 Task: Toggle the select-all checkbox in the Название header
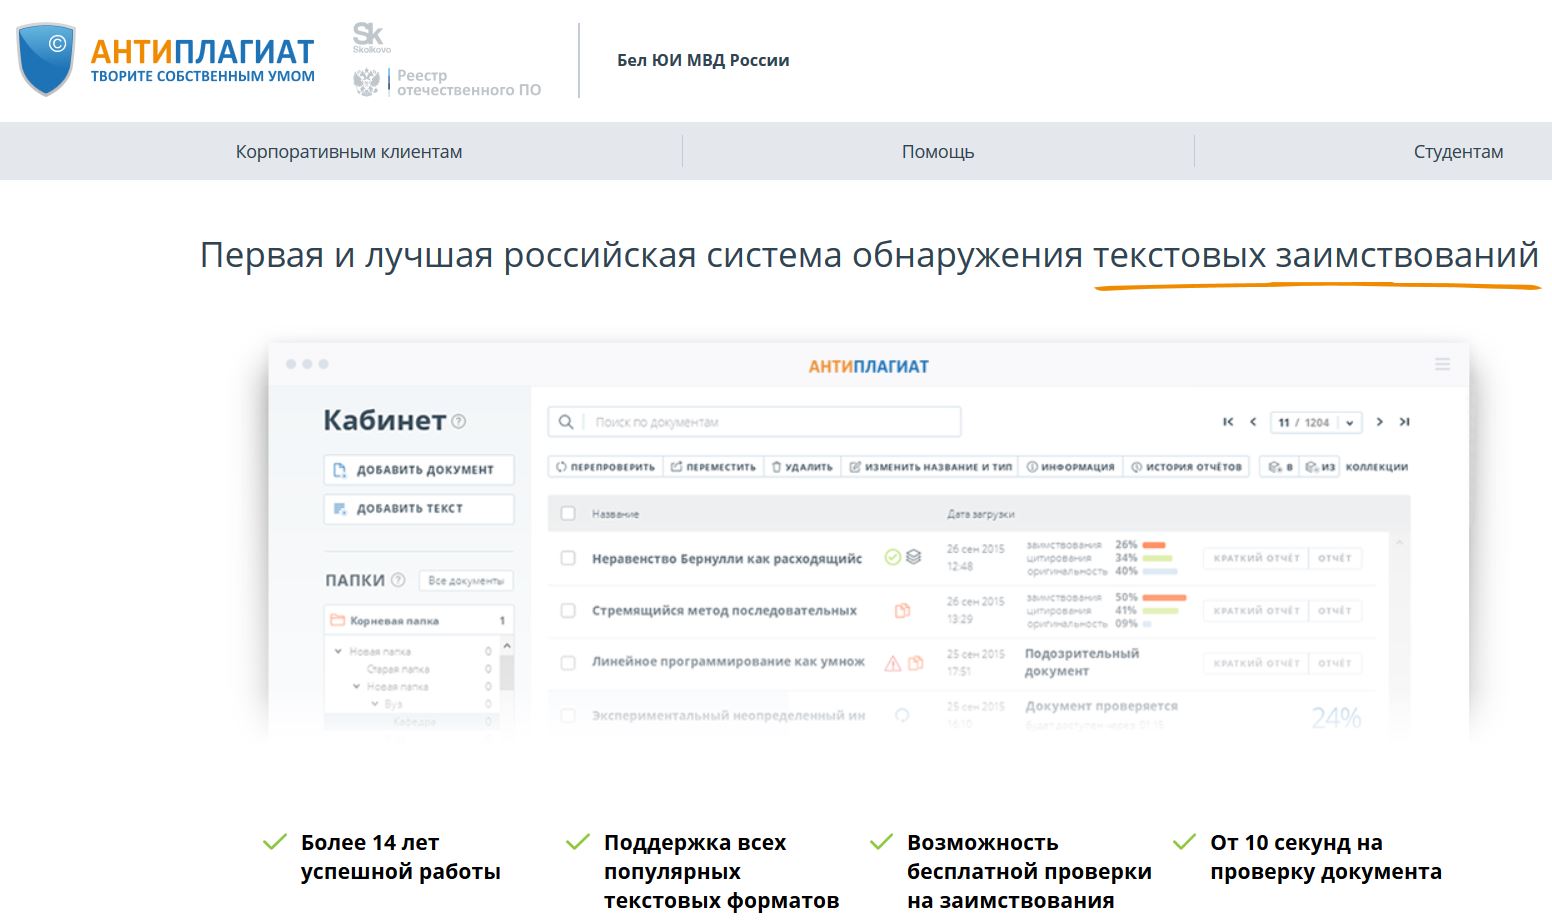(568, 513)
